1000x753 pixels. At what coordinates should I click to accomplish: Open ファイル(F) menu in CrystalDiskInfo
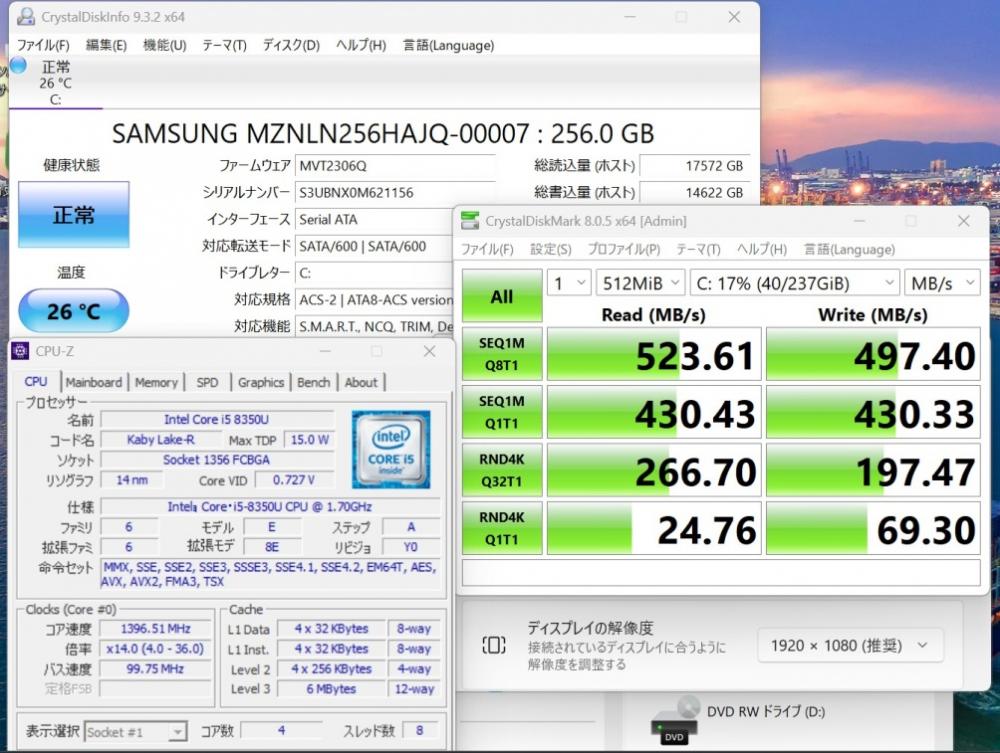pos(43,45)
